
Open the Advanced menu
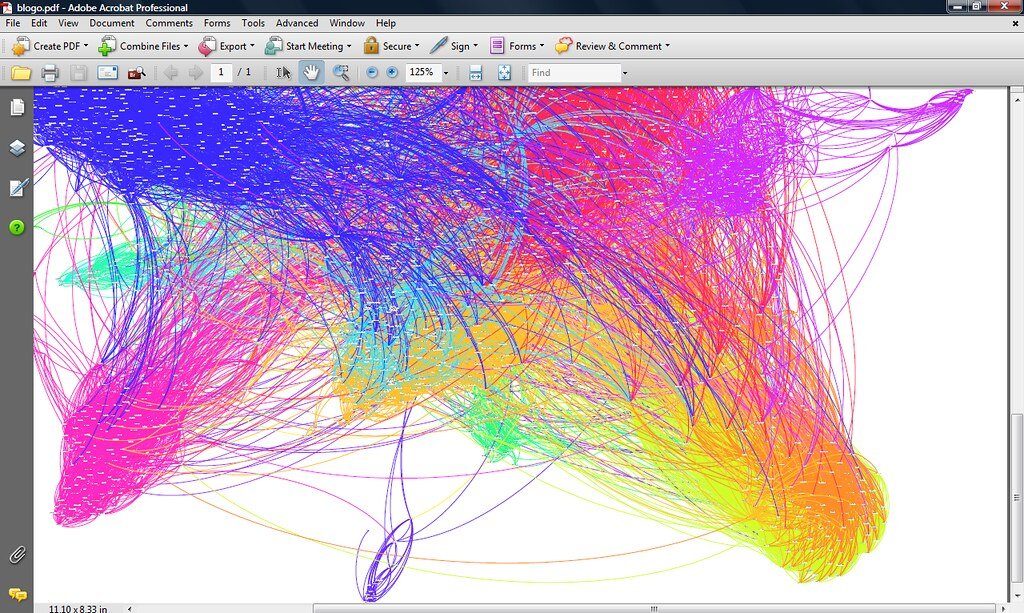(x=296, y=23)
